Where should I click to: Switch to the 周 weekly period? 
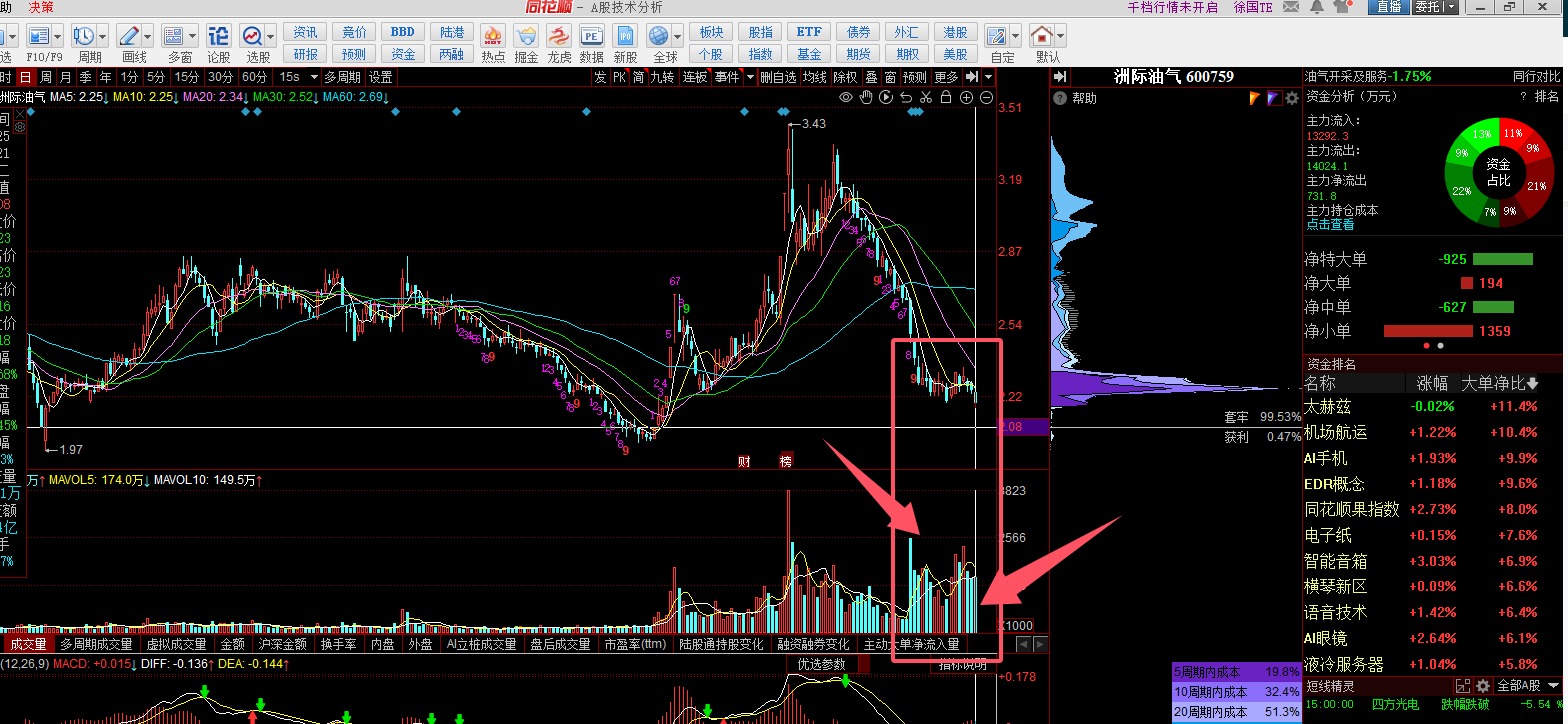(46, 77)
